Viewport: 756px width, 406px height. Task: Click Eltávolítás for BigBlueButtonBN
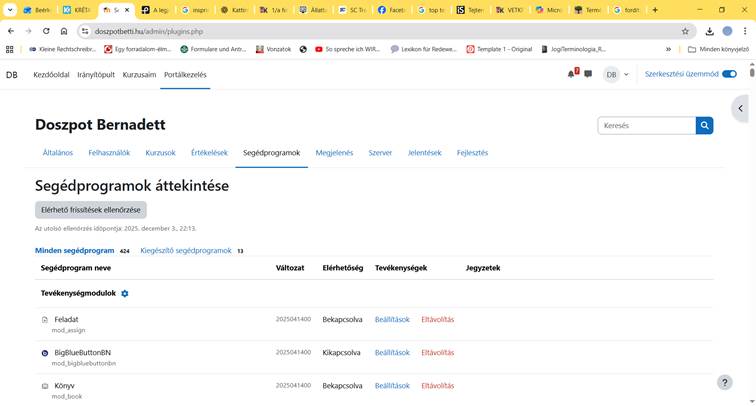[438, 353]
